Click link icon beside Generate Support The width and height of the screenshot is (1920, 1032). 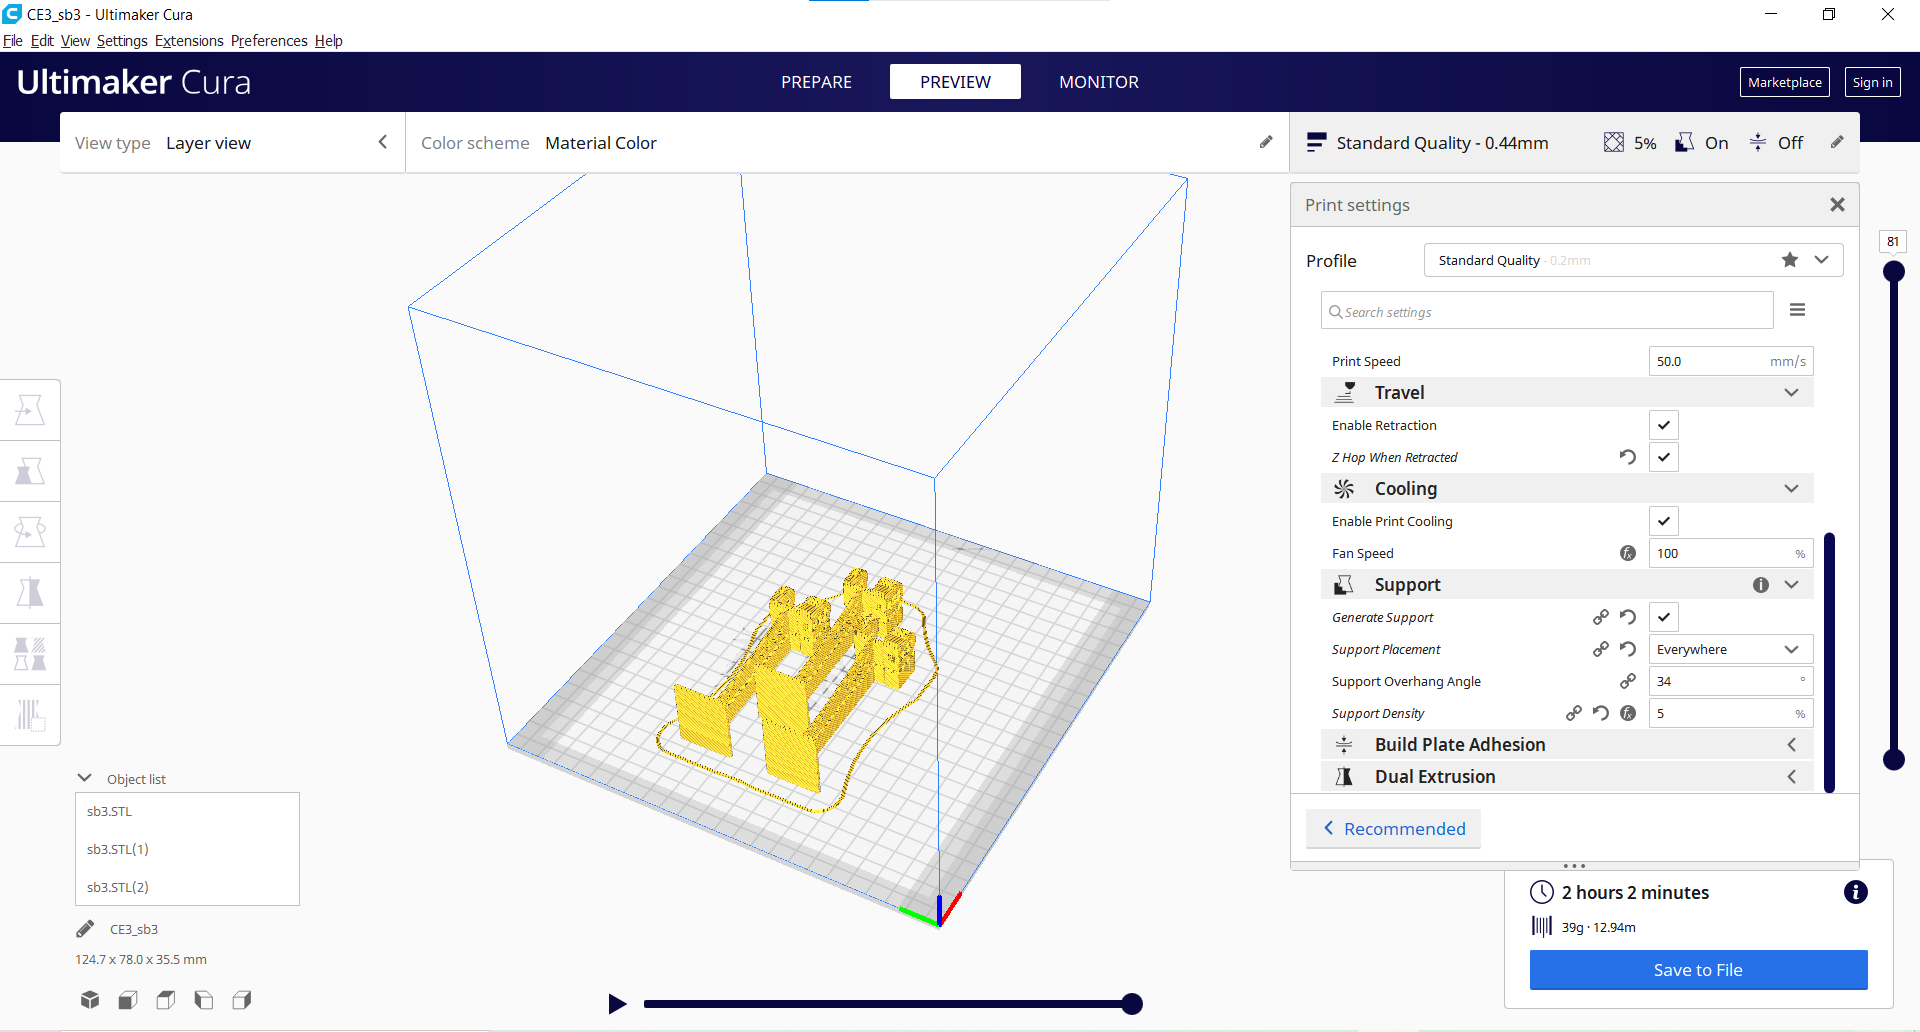tap(1601, 617)
